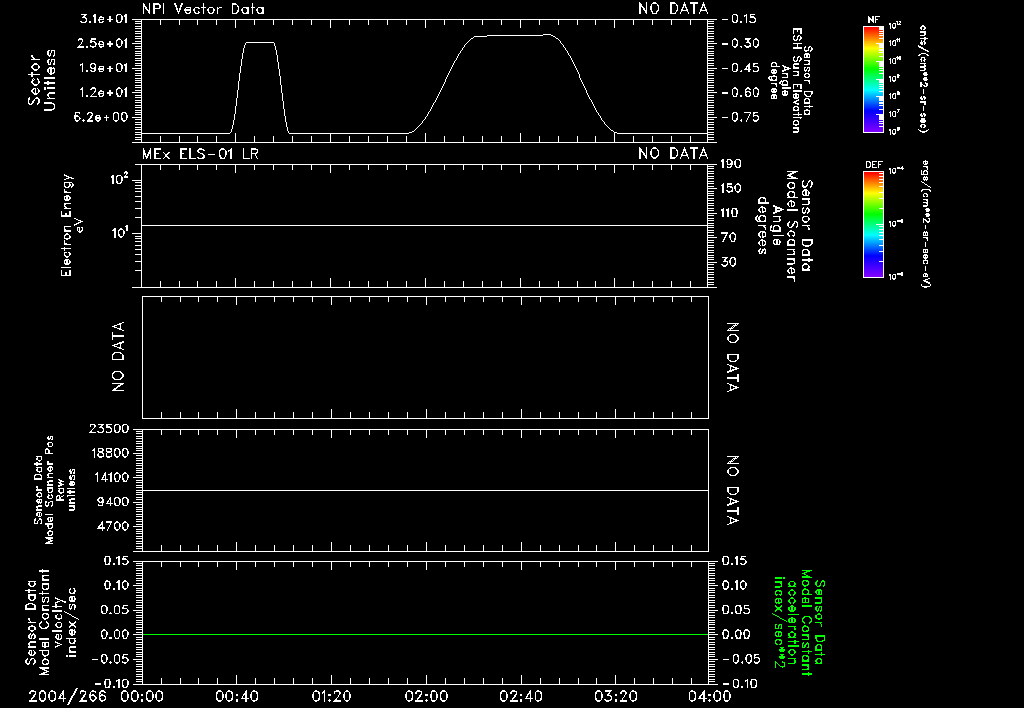Click the green zero velocity line
Image resolution: width=1024 pixels, height=708 pixels.
pos(425,634)
